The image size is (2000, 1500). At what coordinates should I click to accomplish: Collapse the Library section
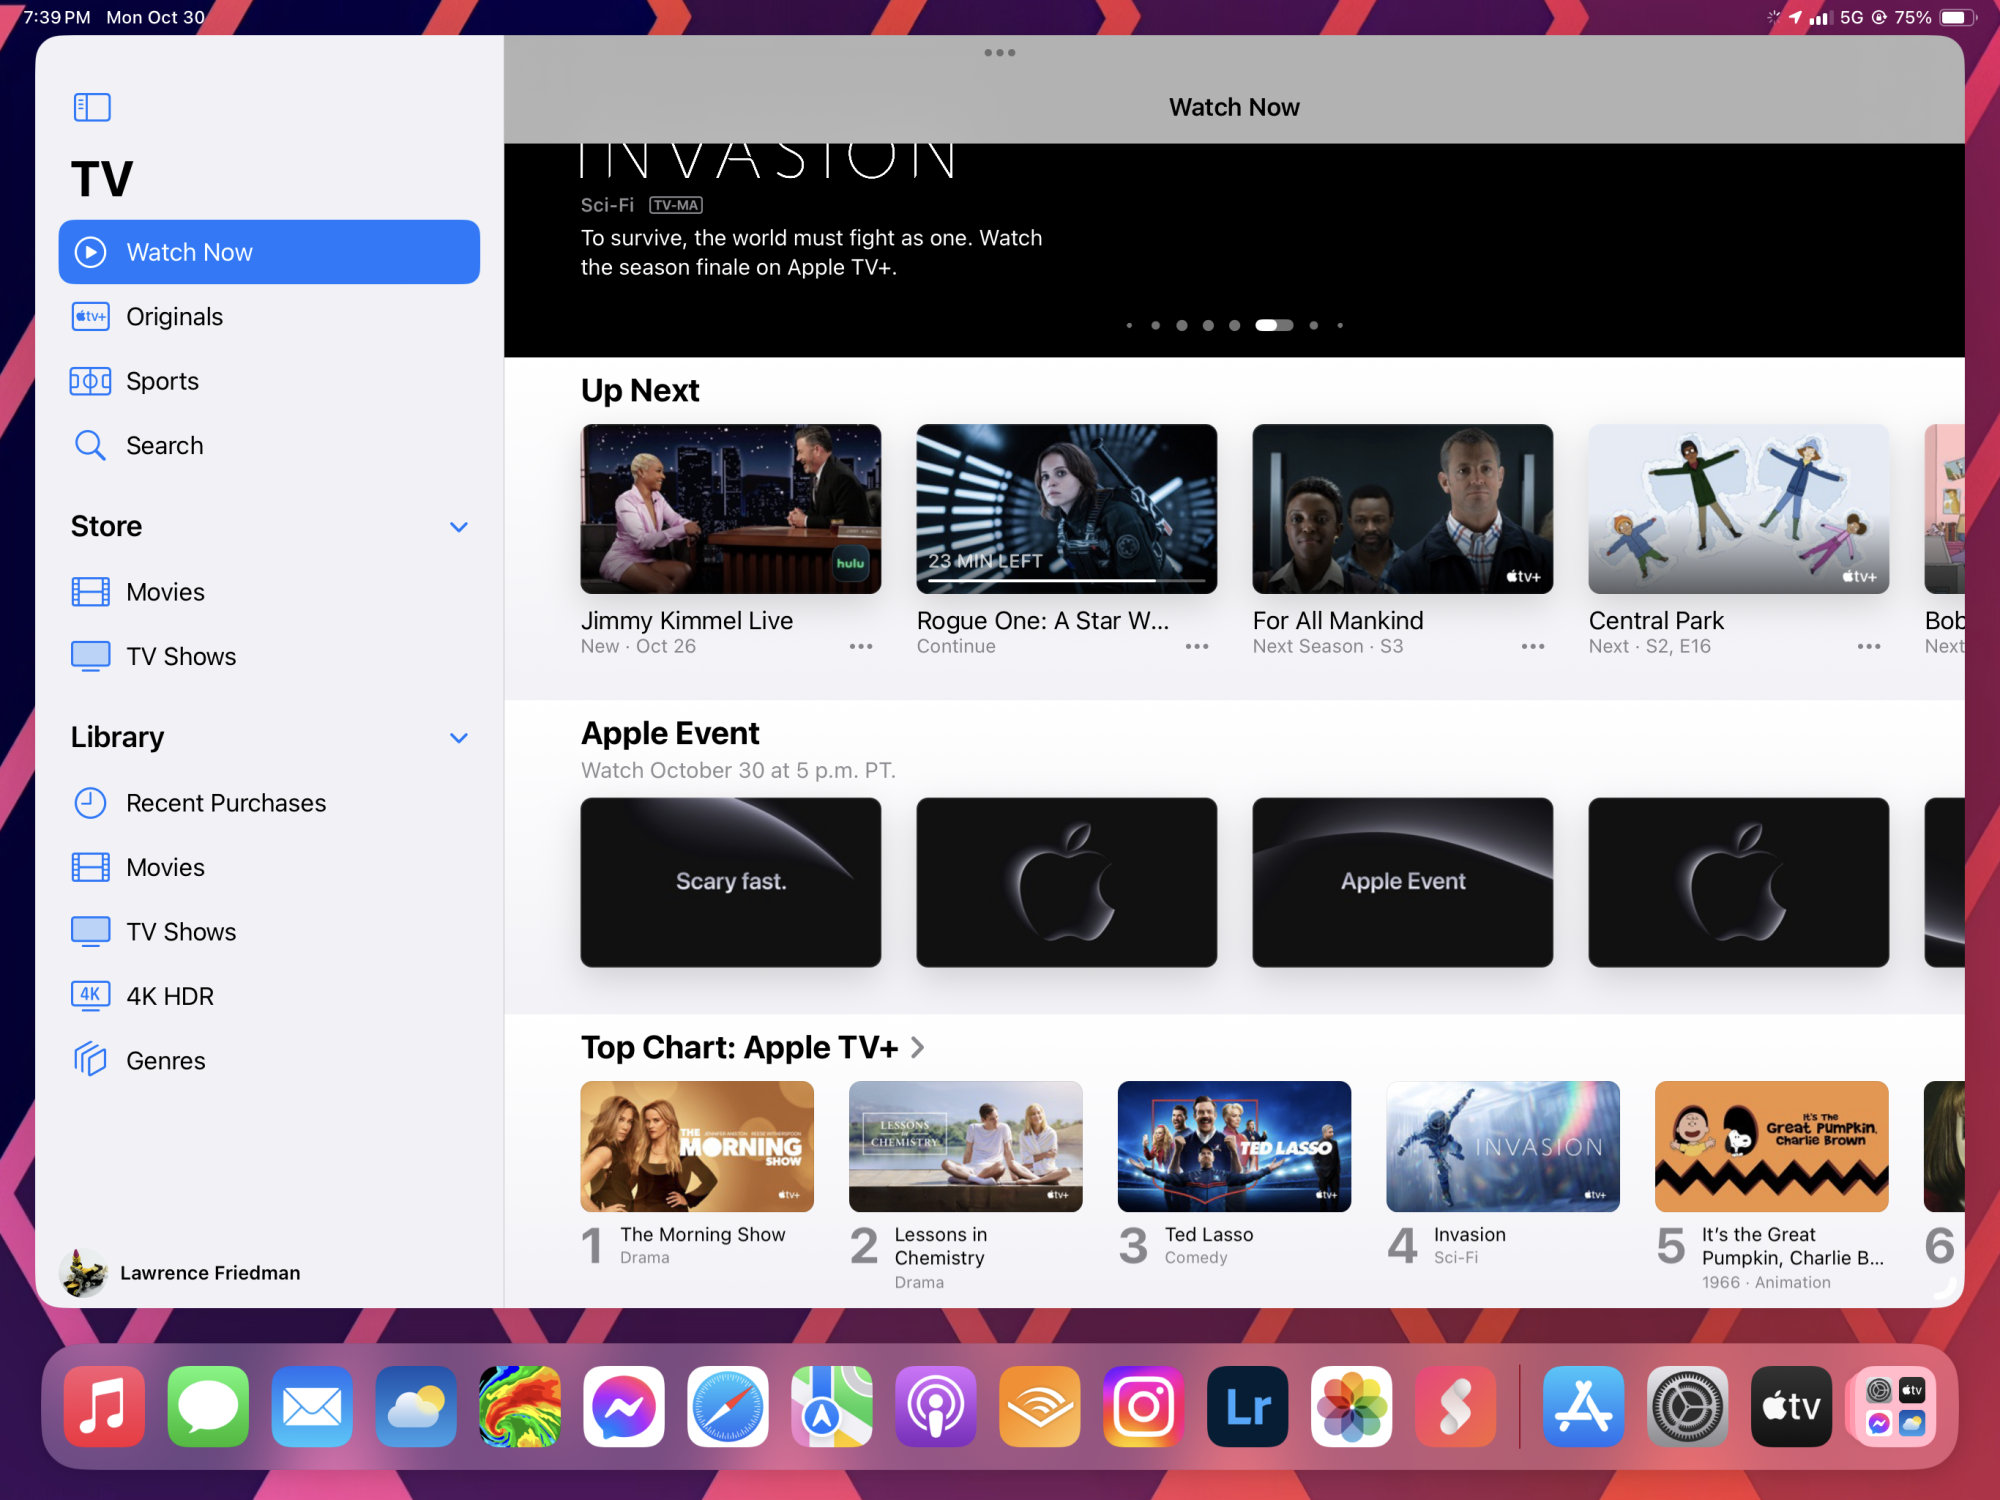click(x=459, y=738)
